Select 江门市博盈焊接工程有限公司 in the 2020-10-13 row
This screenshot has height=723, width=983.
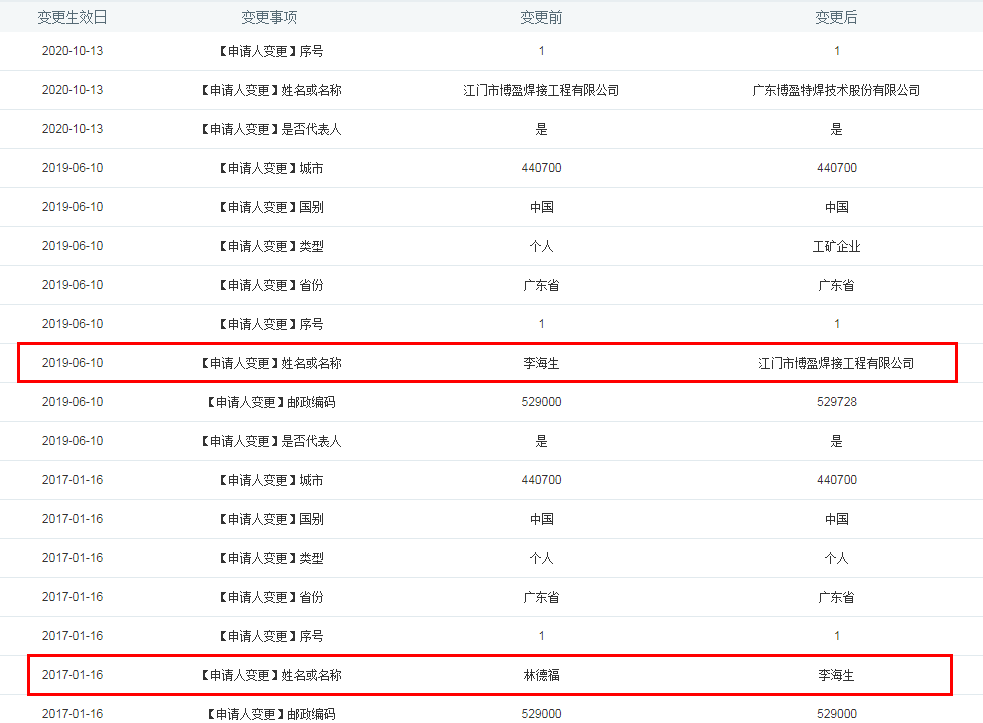(541, 90)
